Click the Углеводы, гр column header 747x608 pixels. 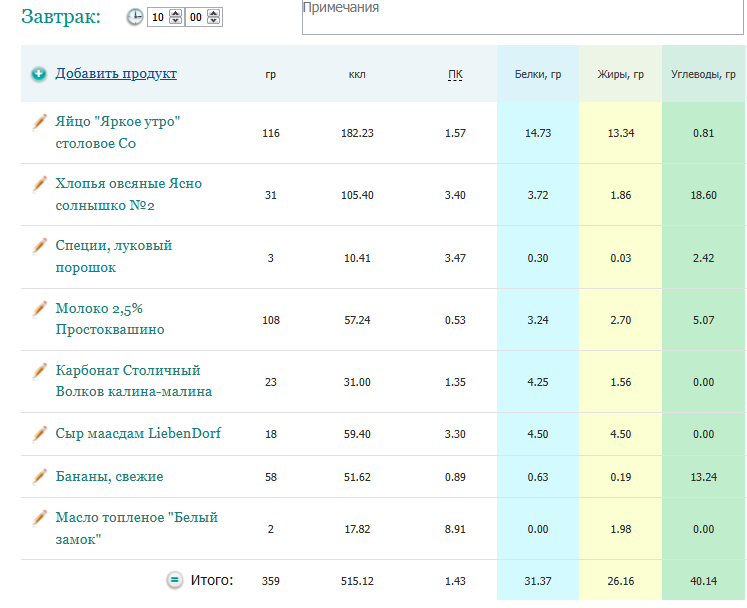(x=703, y=74)
